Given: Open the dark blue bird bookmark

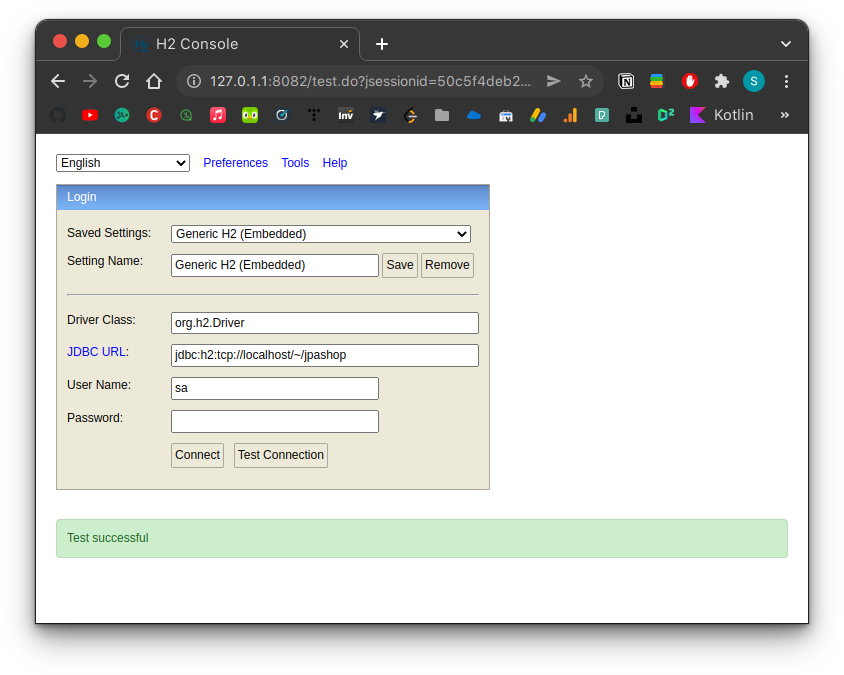Looking at the screenshot, I should pyautogui.click(x=378, y=115).
